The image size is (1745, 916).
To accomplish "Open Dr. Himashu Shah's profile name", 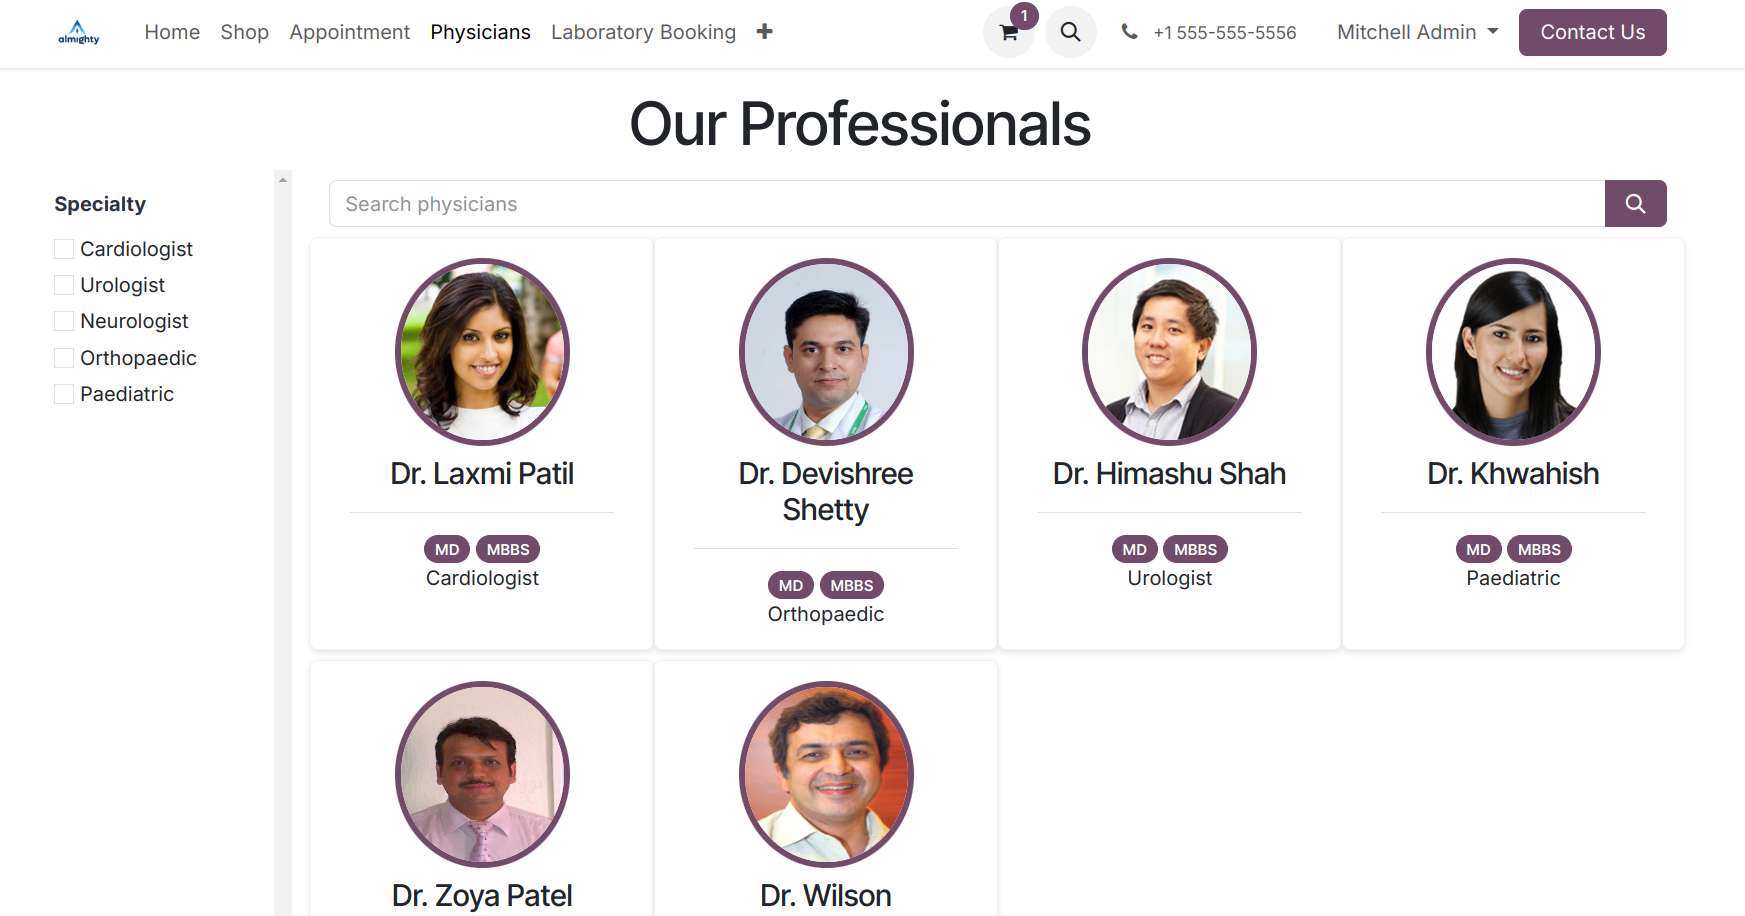I will 1169,474.
